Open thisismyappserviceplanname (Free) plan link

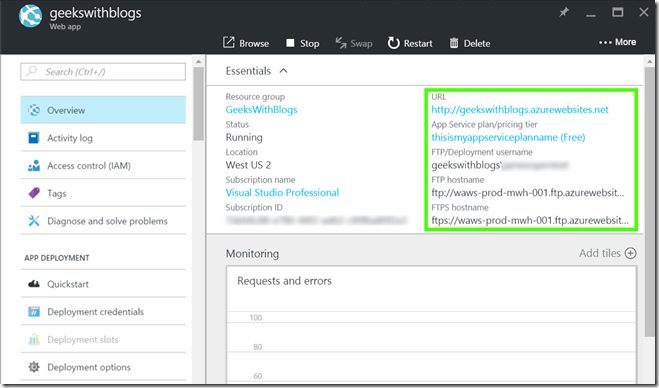coord(508,137)
